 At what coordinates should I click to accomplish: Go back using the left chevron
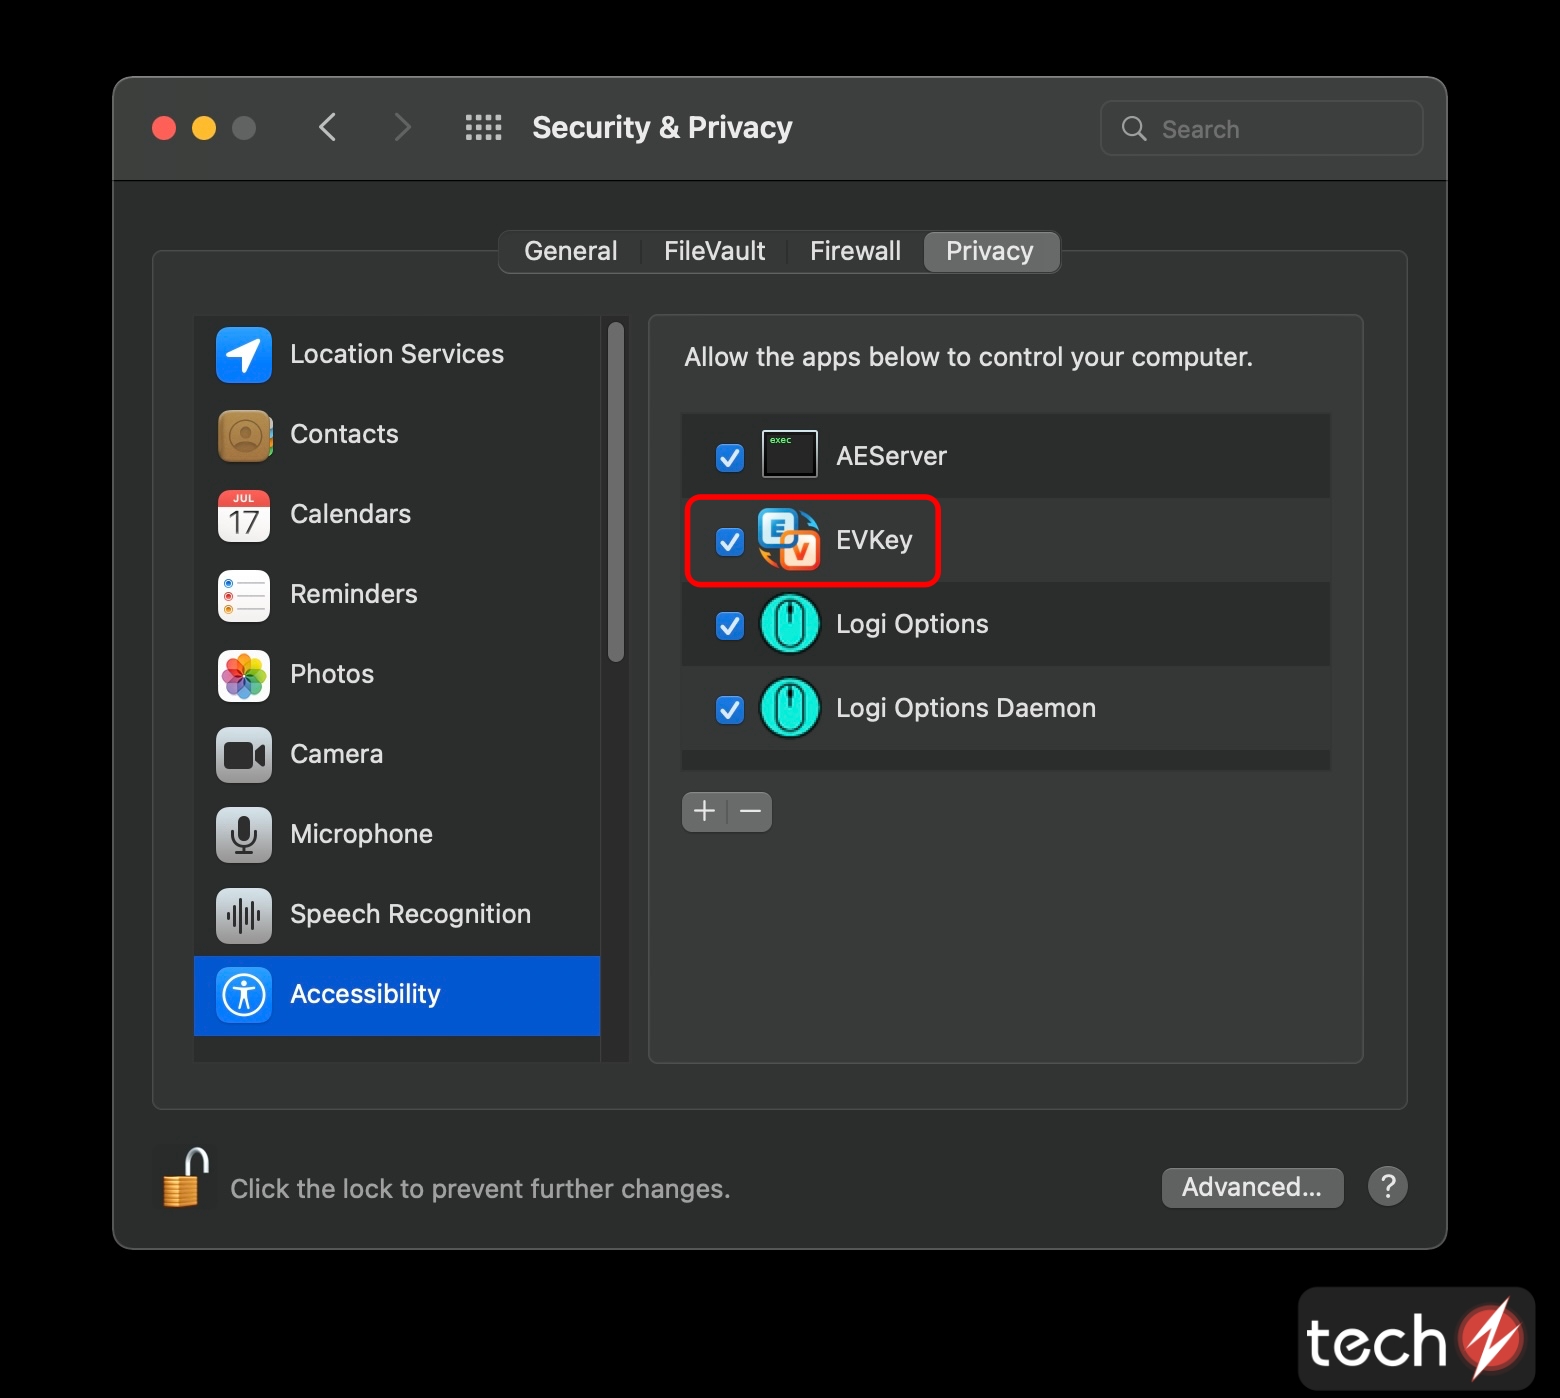[328, 128]
